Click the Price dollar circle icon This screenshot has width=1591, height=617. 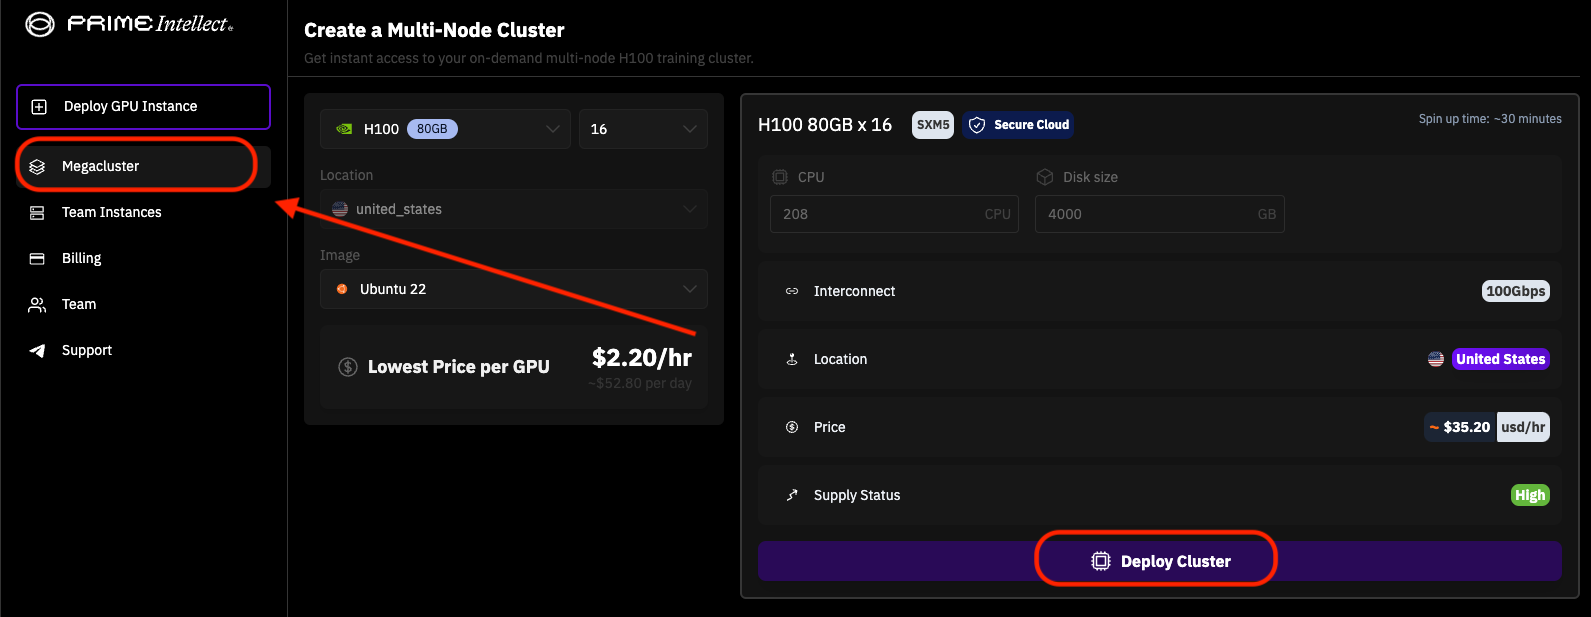pyautogui.click(x=792, y=427)
